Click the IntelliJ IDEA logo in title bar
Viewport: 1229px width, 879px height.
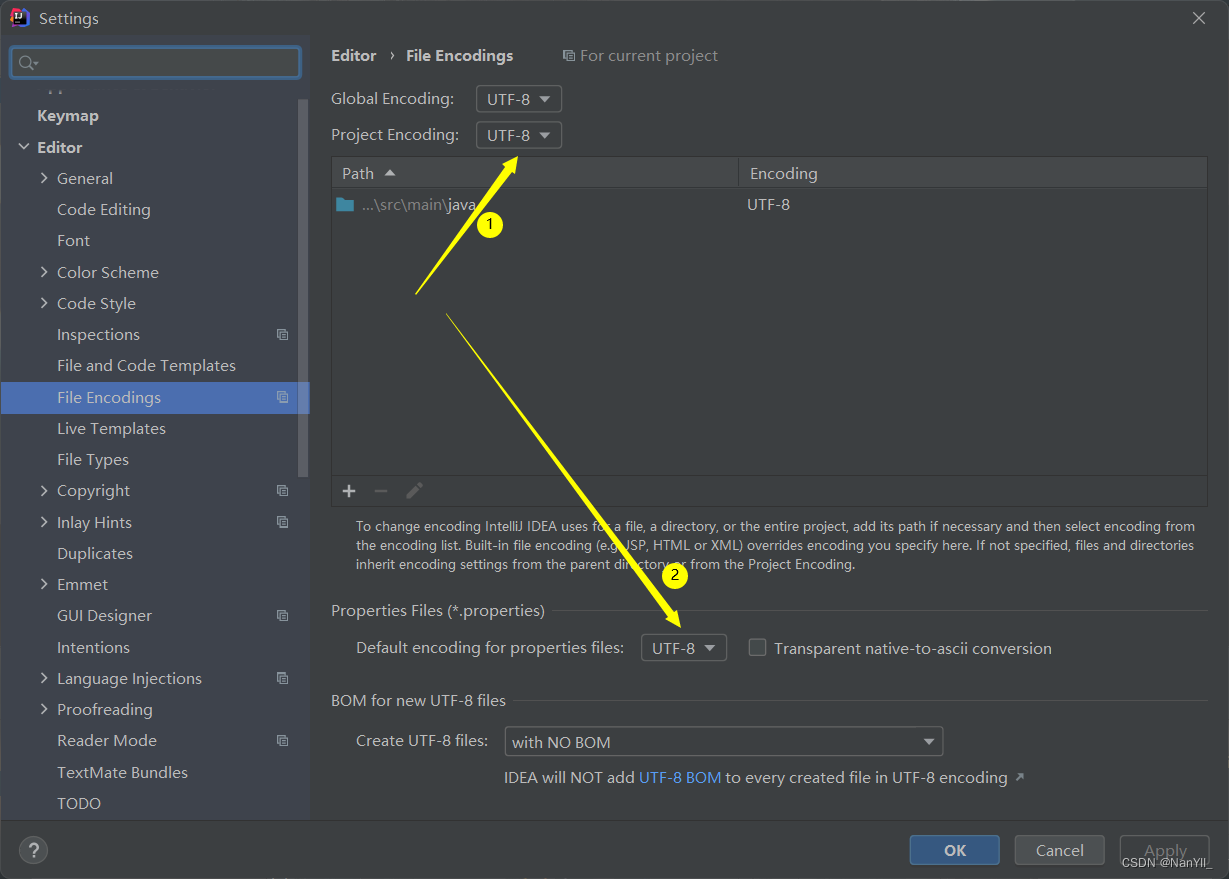point(19,17)
